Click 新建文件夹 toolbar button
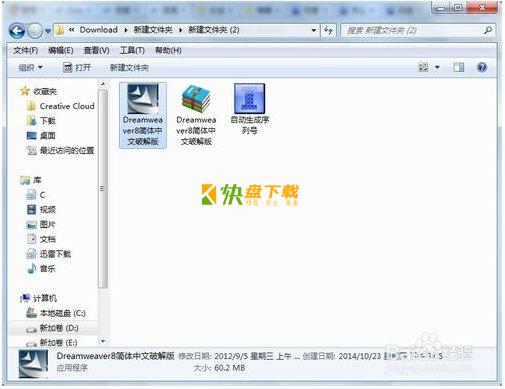The height and width of the screenshot is (389, 505). point(129,68)
